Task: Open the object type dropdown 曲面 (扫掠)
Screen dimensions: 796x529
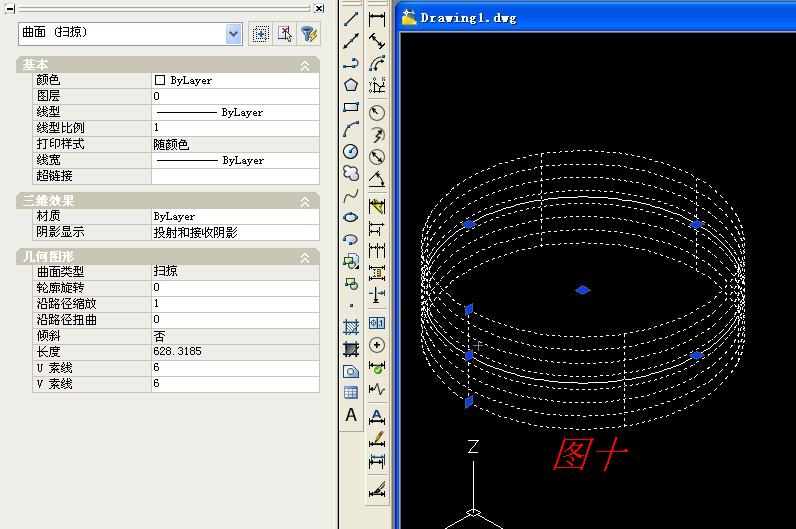Action: tap(234, 34)
